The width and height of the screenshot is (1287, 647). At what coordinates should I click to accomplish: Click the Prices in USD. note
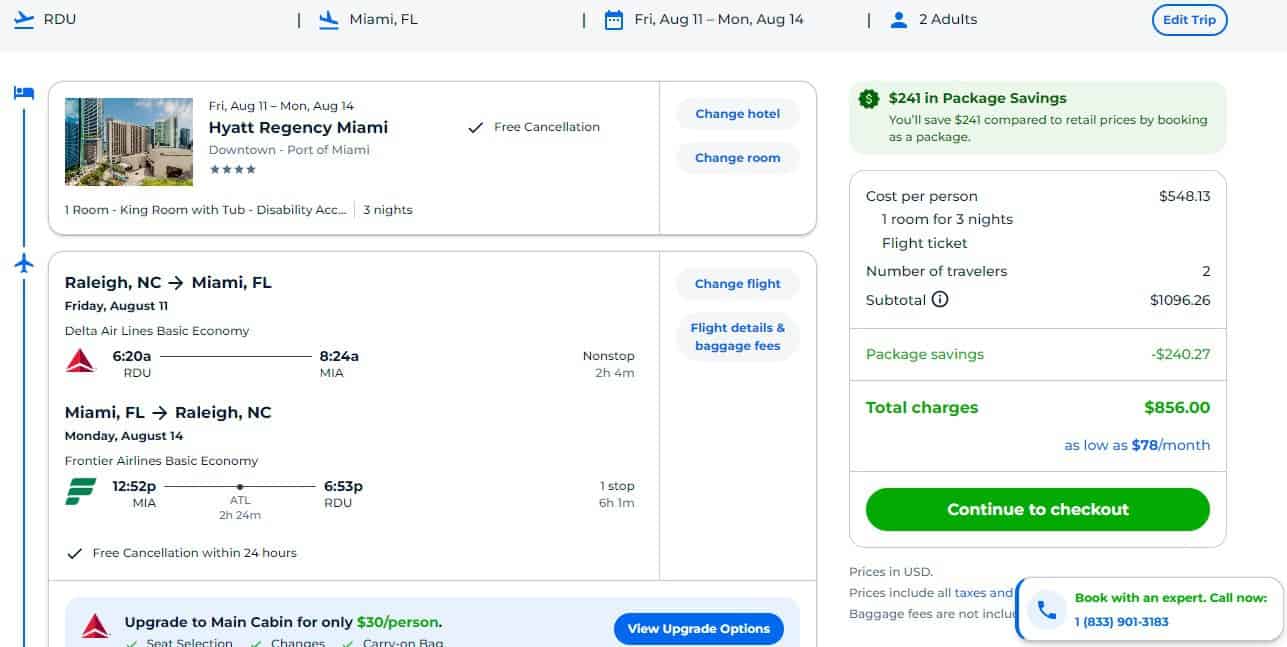[x=891, y=572]
